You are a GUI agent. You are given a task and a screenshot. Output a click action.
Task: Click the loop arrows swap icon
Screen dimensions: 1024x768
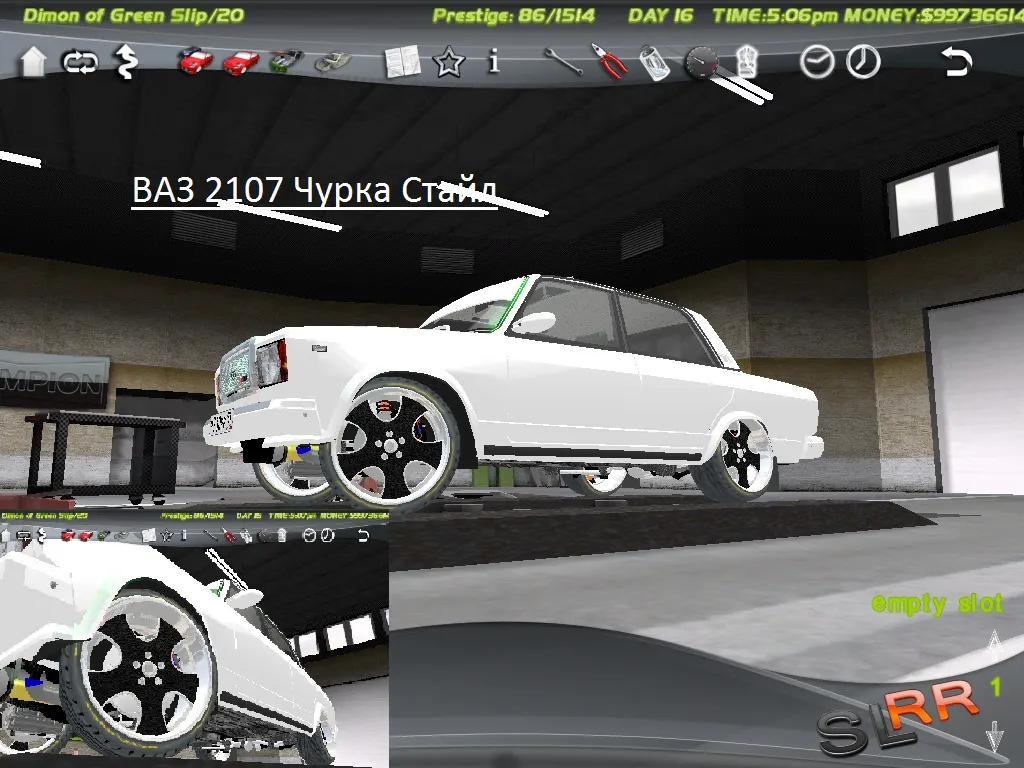click(80, 63)
